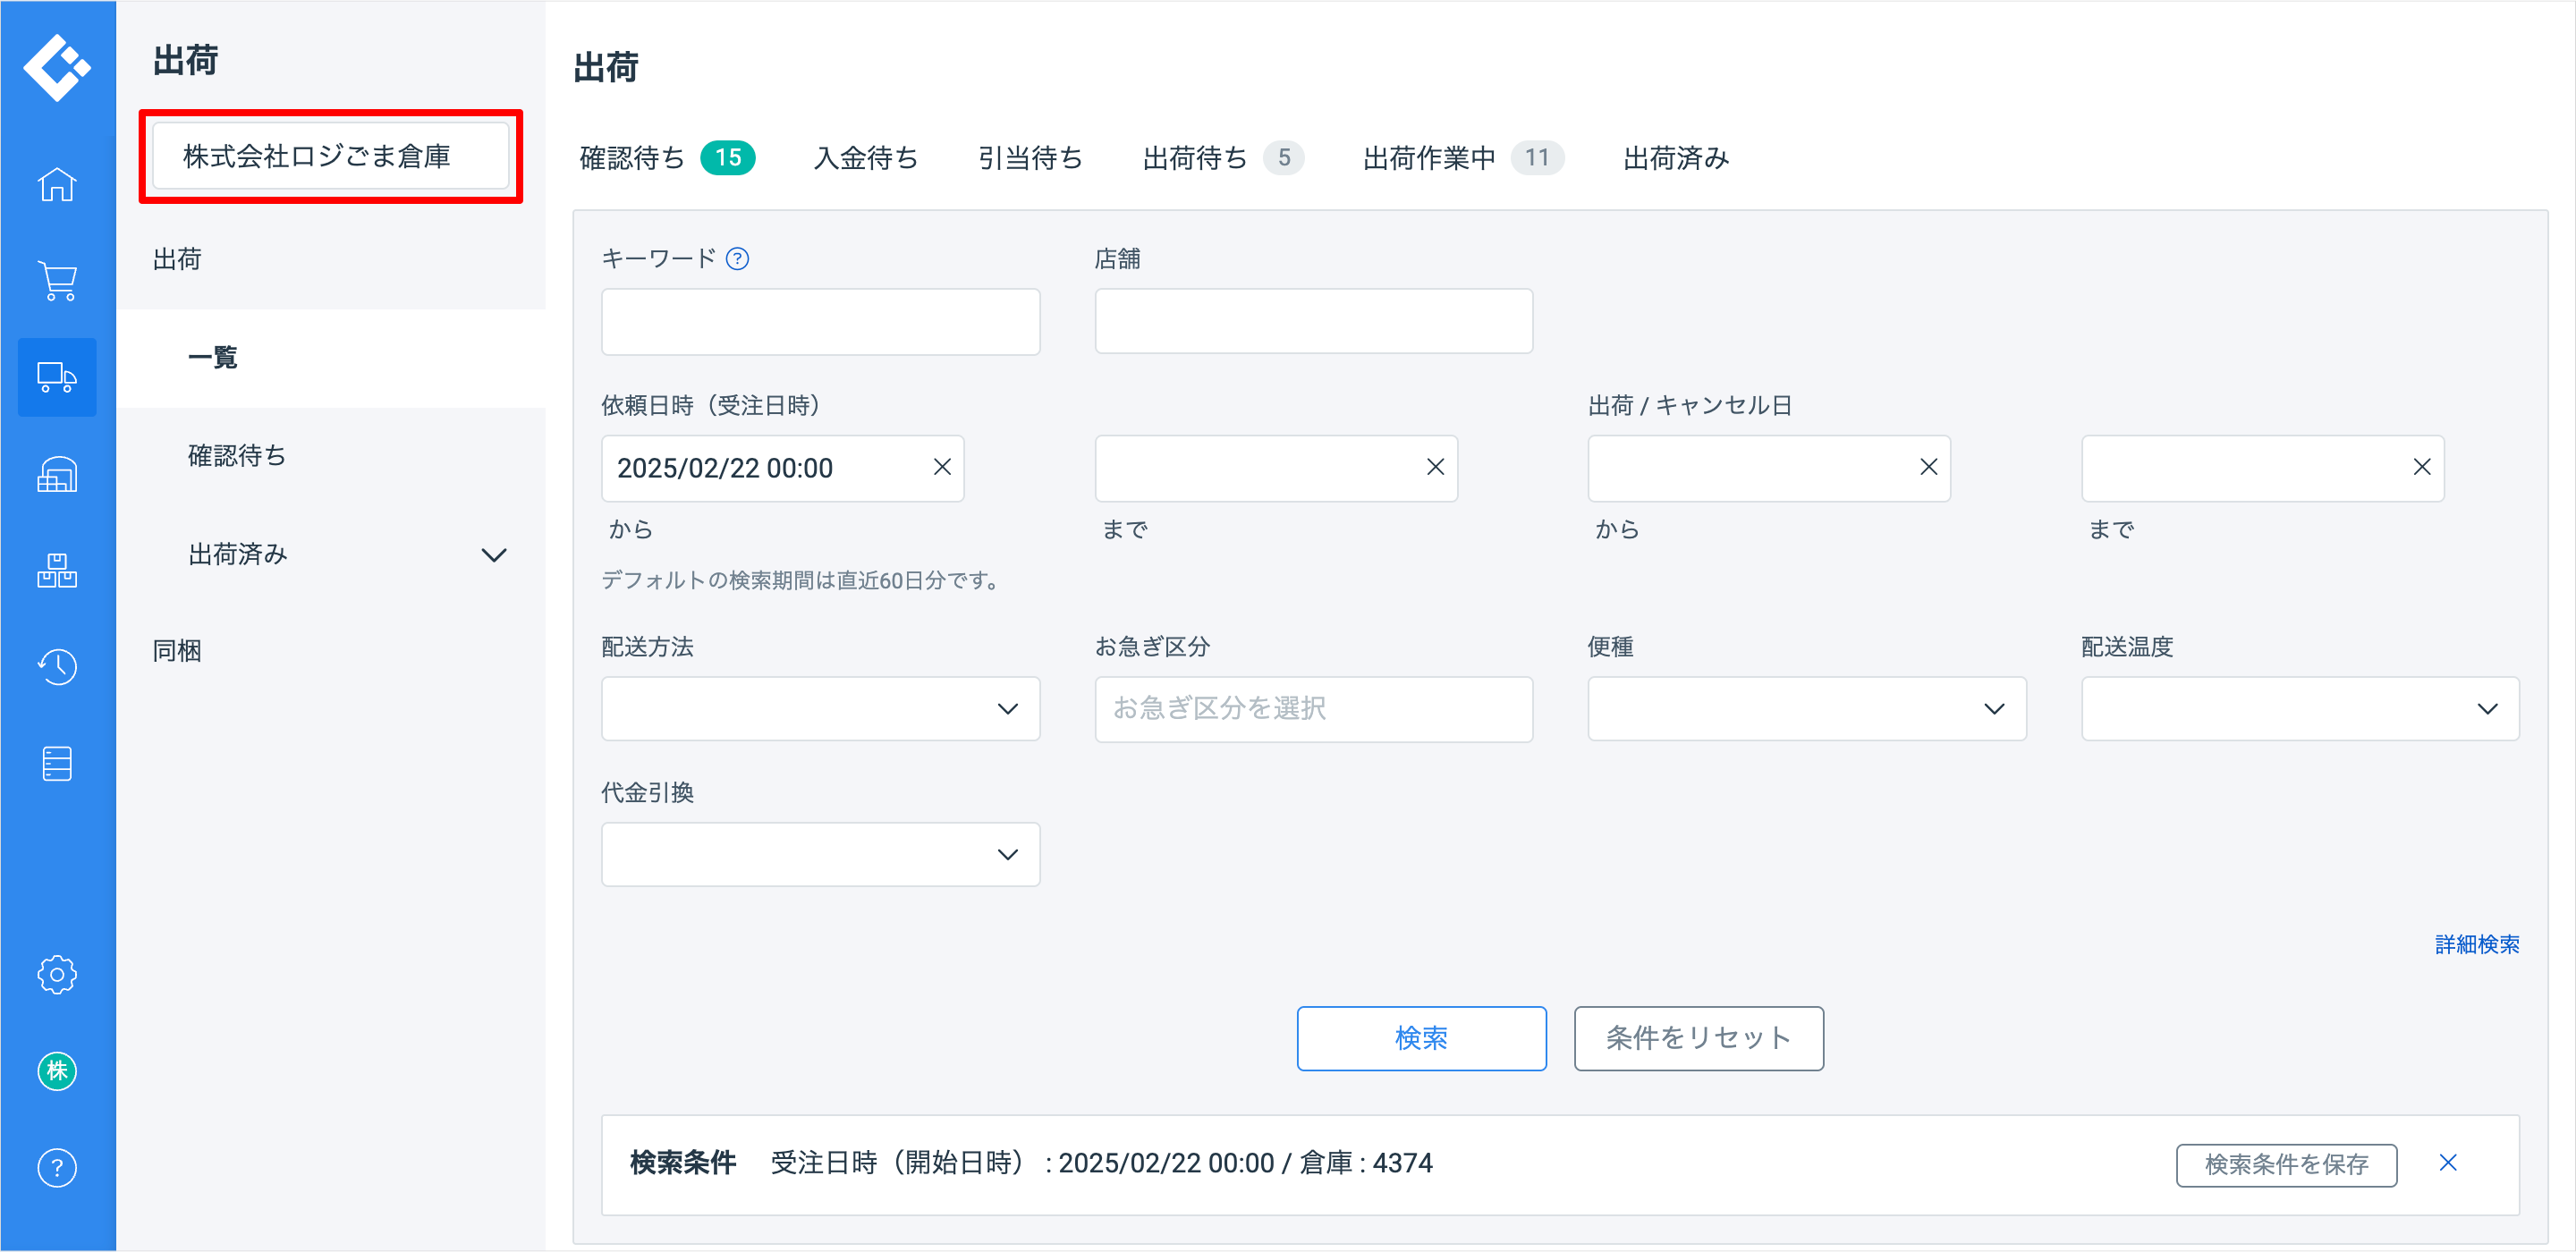Focus the キーワード input field

click(820, 321)
